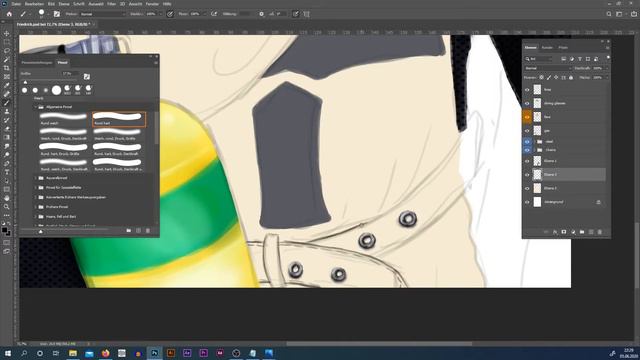Toggle visibility of second blue-marked group
The height and width of the screenshot is (360, 640).
(x=527, y=150)
